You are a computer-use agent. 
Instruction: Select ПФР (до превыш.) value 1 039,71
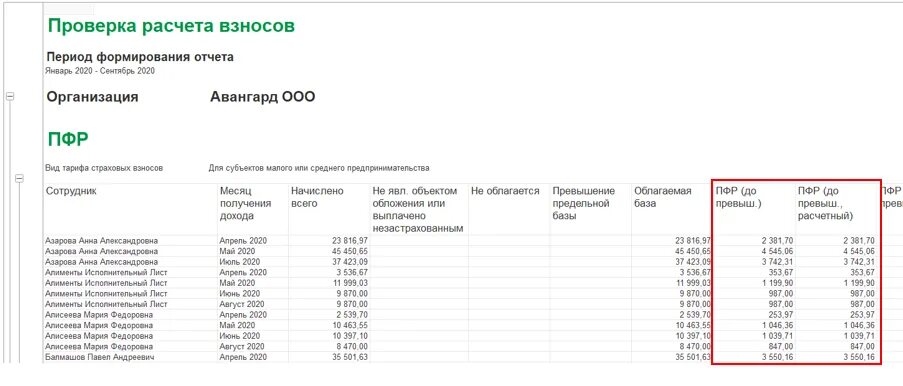(778, 336)
